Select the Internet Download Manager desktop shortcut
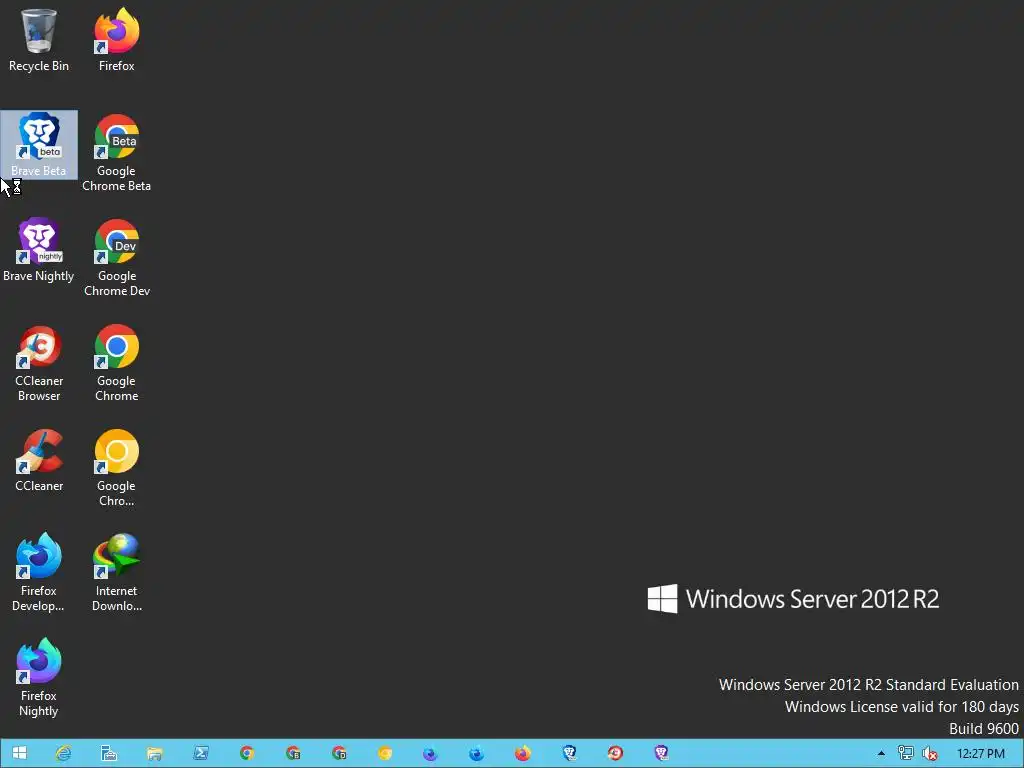This screenshot has height=768, width=1024. coord(116,573)
